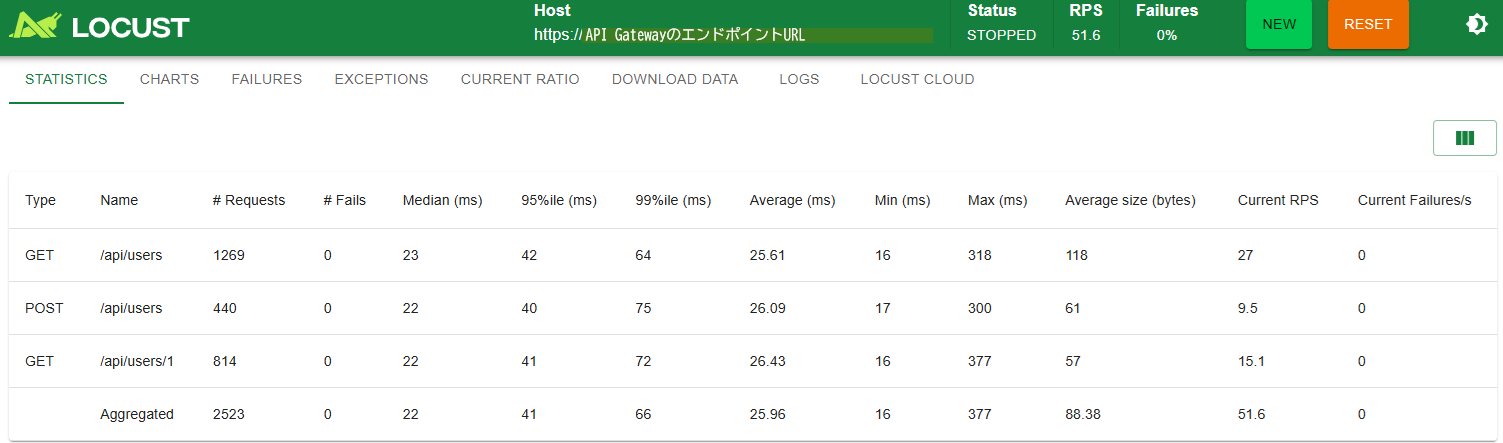The width and height of the screenshot is (1503, 443).
Task: Click the Host URL text in header
Action: point(694,35)
